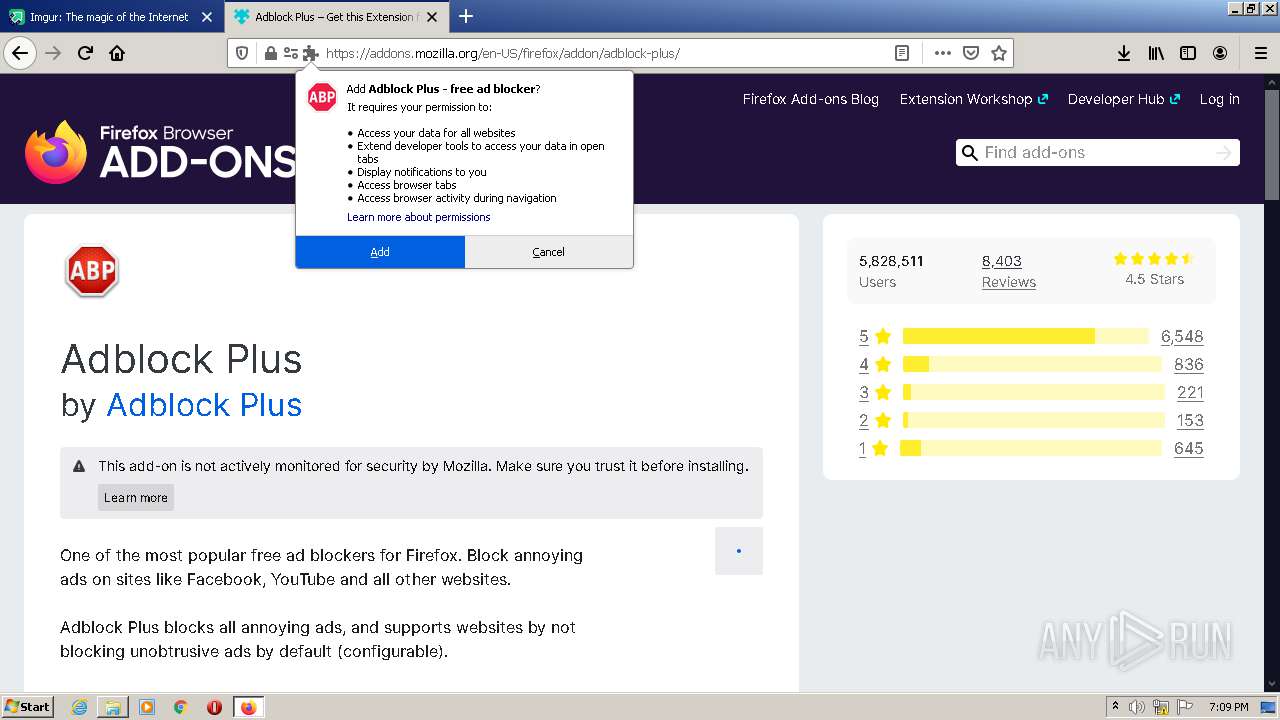
Task: Click tracking protection shield icon in address bar
Action: pos(242,53)
